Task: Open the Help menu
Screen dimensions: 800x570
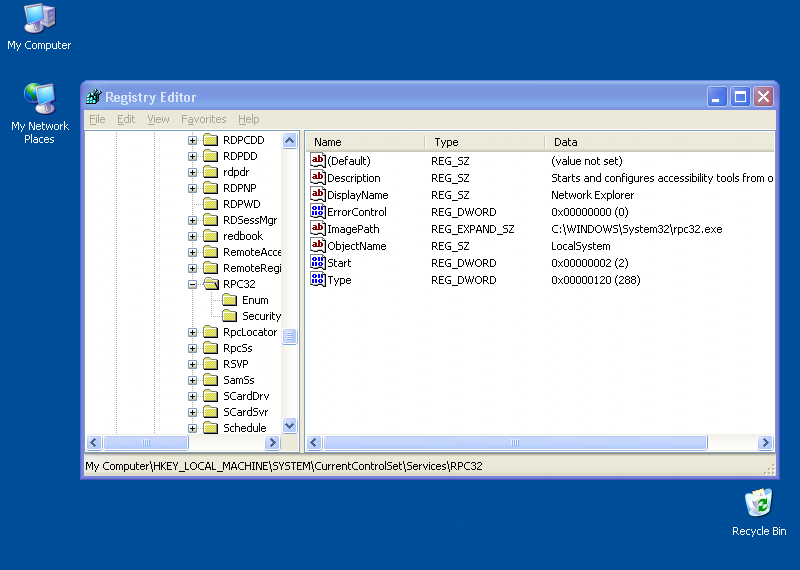Action: click(x=248, y=119)
